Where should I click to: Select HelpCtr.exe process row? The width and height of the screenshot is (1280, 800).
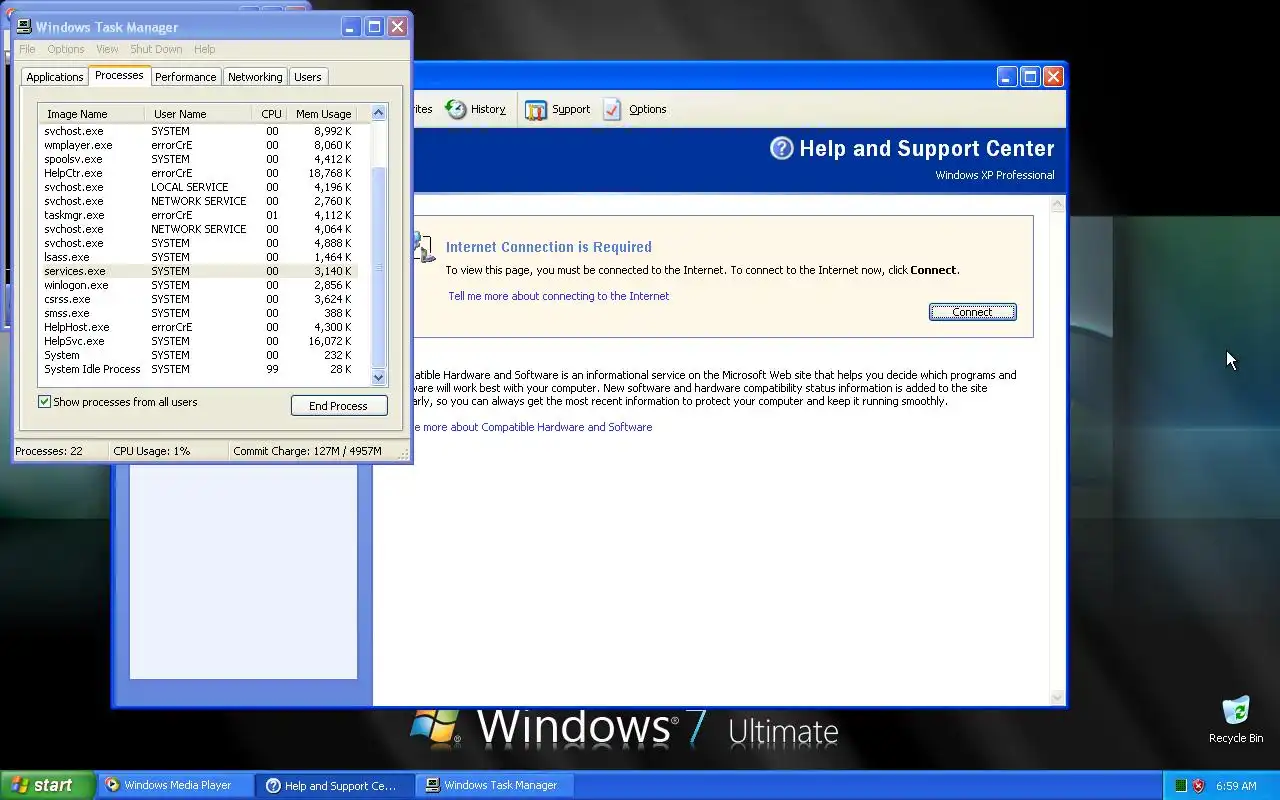tap(198, 173)
